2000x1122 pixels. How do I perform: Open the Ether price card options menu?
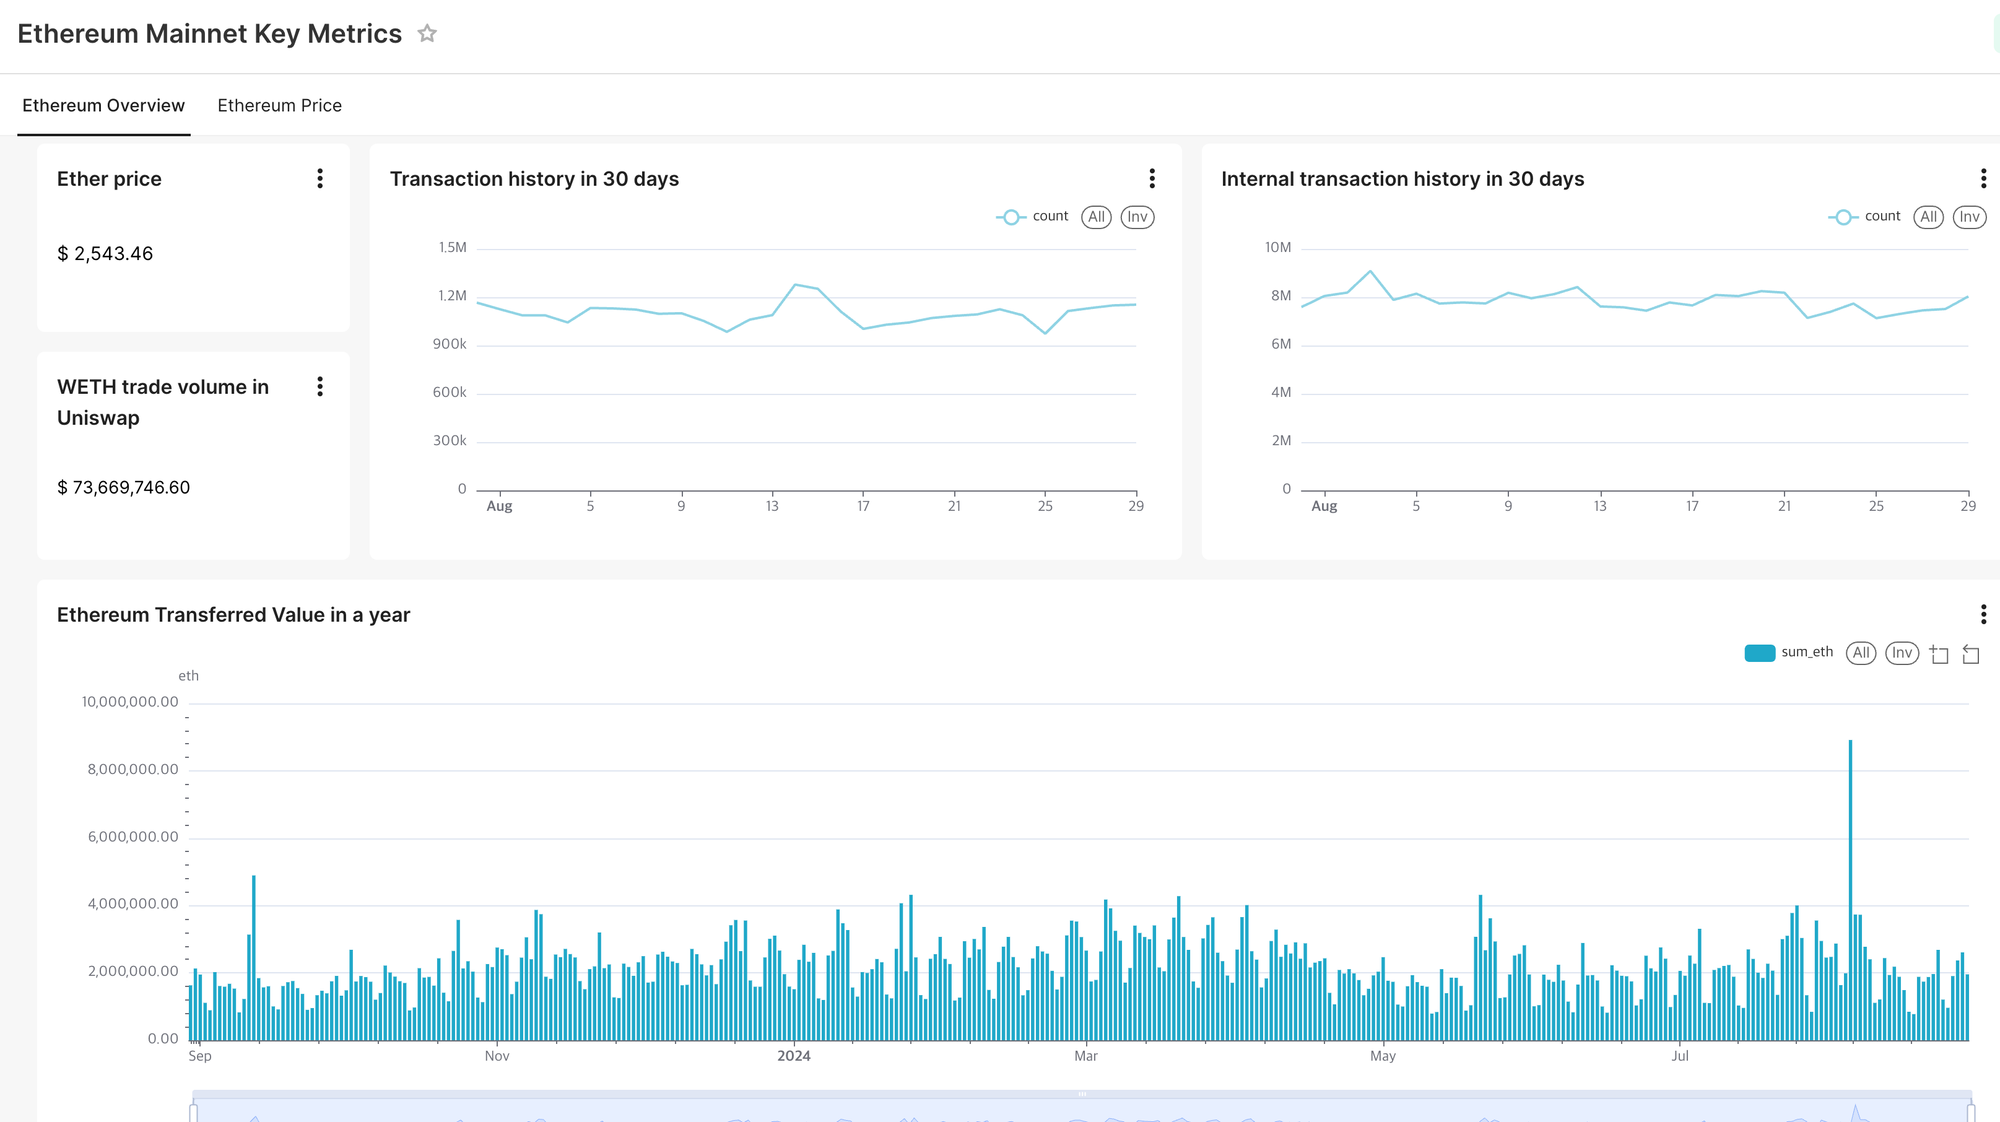pos(320,179)
